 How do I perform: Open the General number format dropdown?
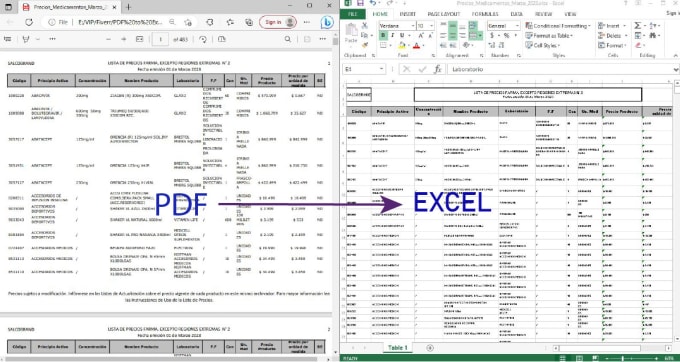517,26
